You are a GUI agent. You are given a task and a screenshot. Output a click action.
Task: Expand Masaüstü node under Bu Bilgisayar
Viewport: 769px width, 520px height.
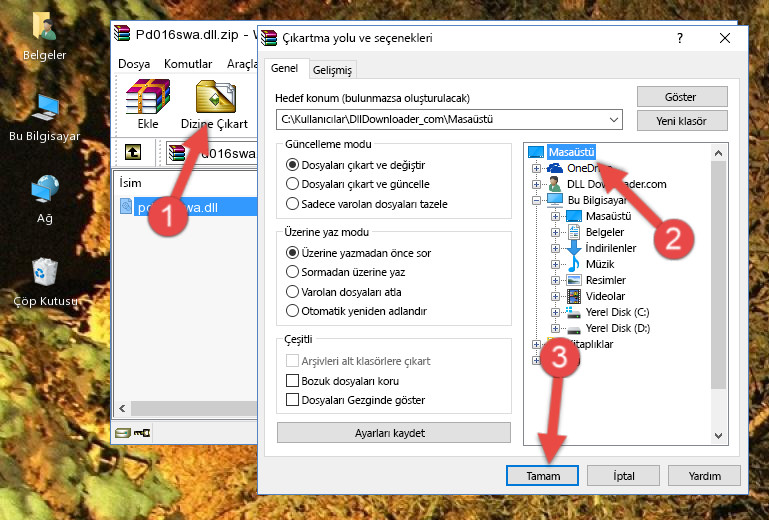[x=555, y=216]
